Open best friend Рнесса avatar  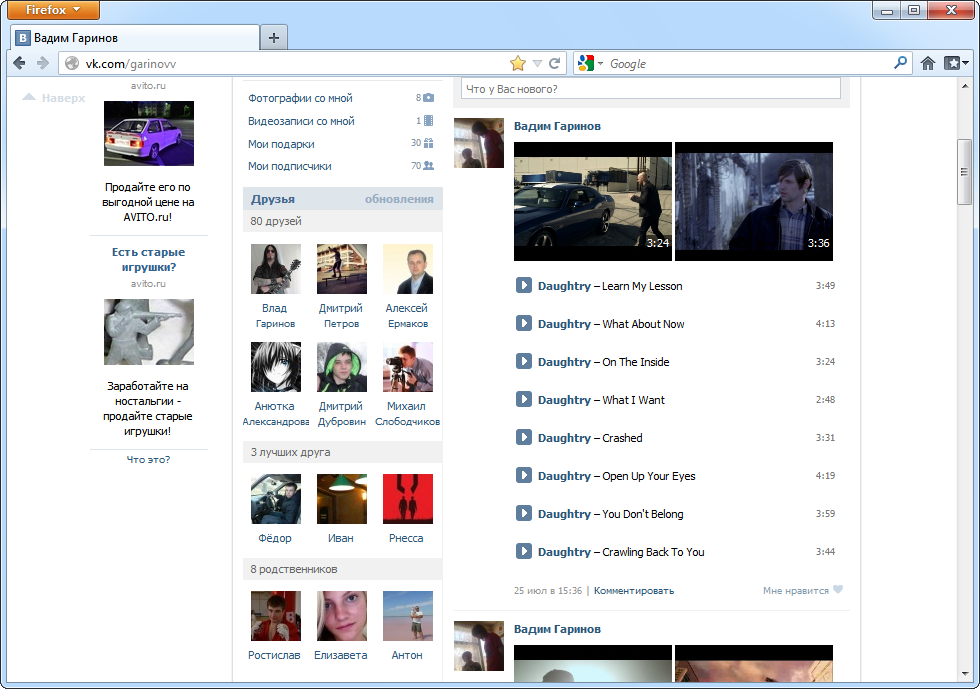(408, 499)
